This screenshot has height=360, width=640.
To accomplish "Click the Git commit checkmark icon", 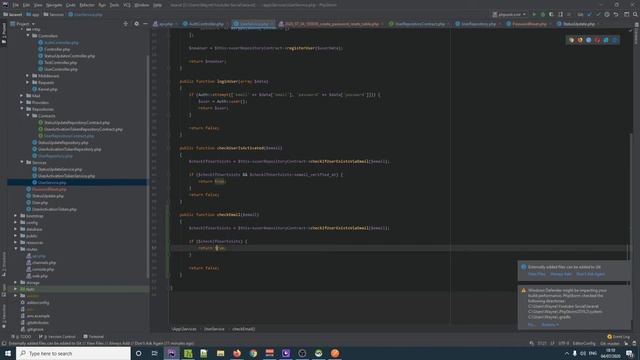I will [598, 14].
